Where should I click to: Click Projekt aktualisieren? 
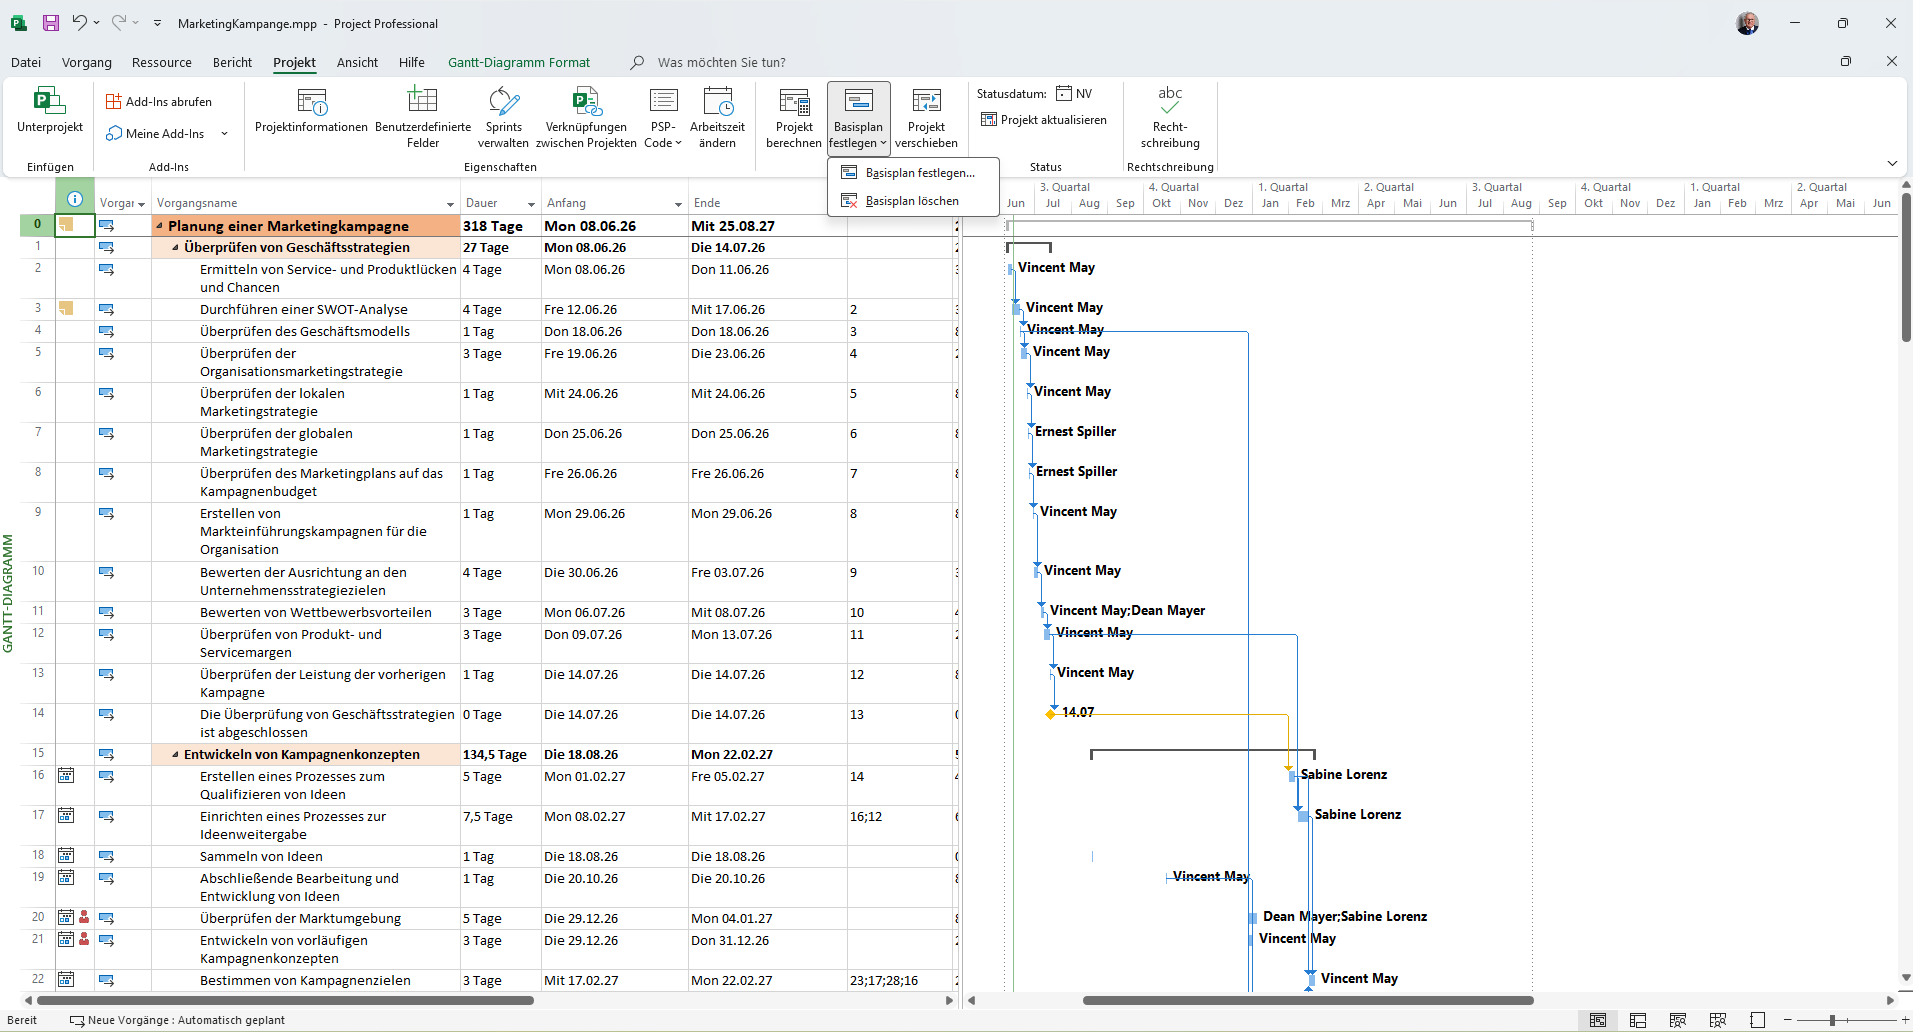pos(1044,120)
